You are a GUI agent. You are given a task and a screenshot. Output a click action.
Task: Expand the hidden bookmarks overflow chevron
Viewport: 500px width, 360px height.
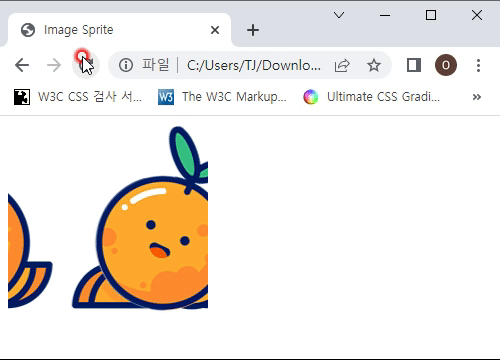pyautogui.click(x=477, y=97)
